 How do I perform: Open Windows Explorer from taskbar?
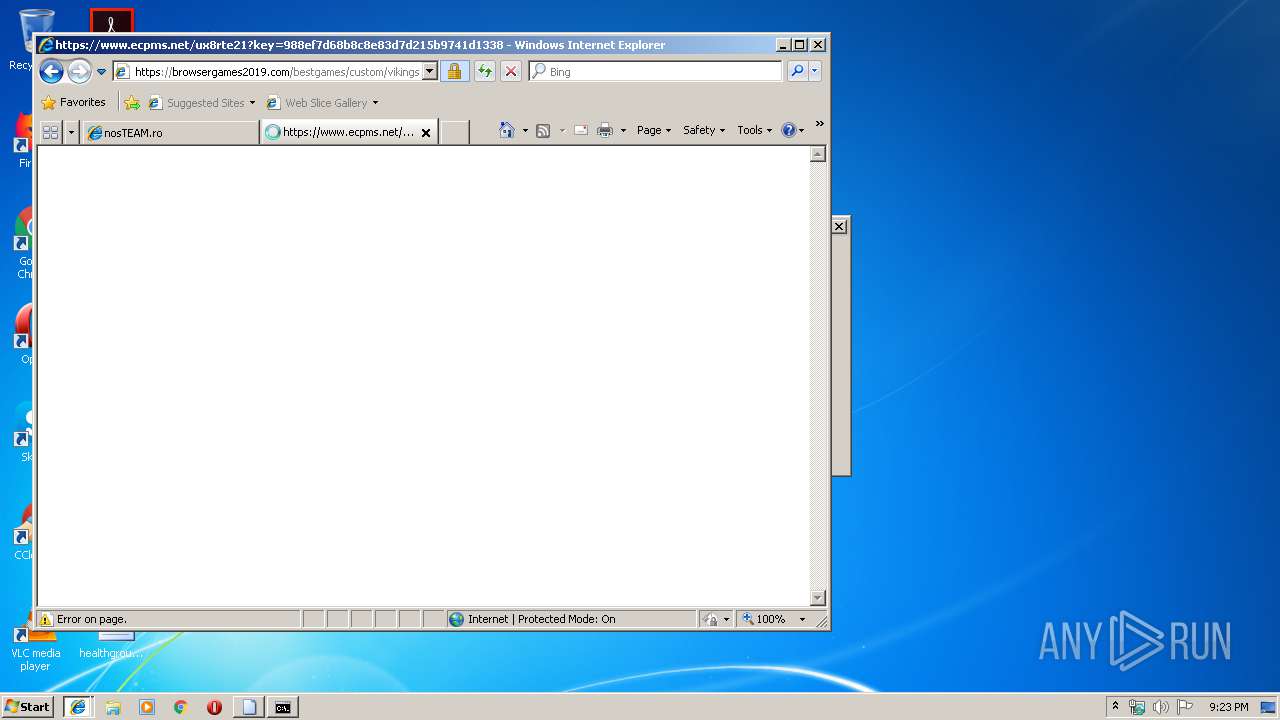pos(113,707)
